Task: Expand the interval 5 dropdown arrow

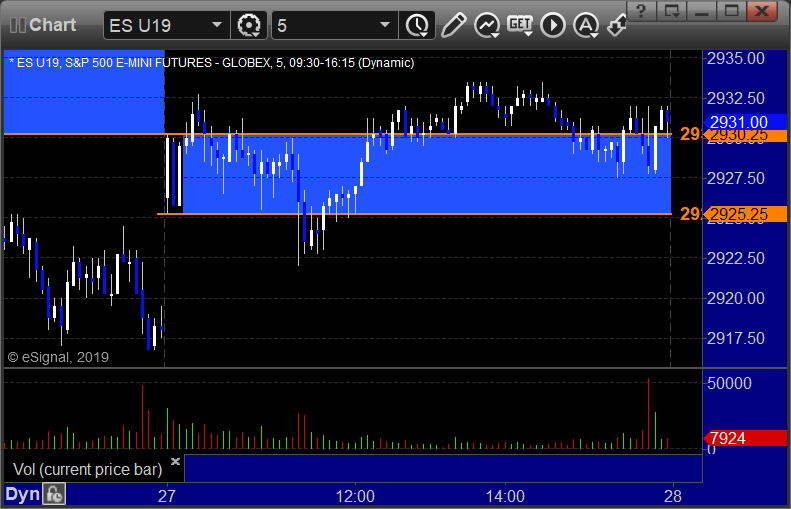Action: click(385, 25)
